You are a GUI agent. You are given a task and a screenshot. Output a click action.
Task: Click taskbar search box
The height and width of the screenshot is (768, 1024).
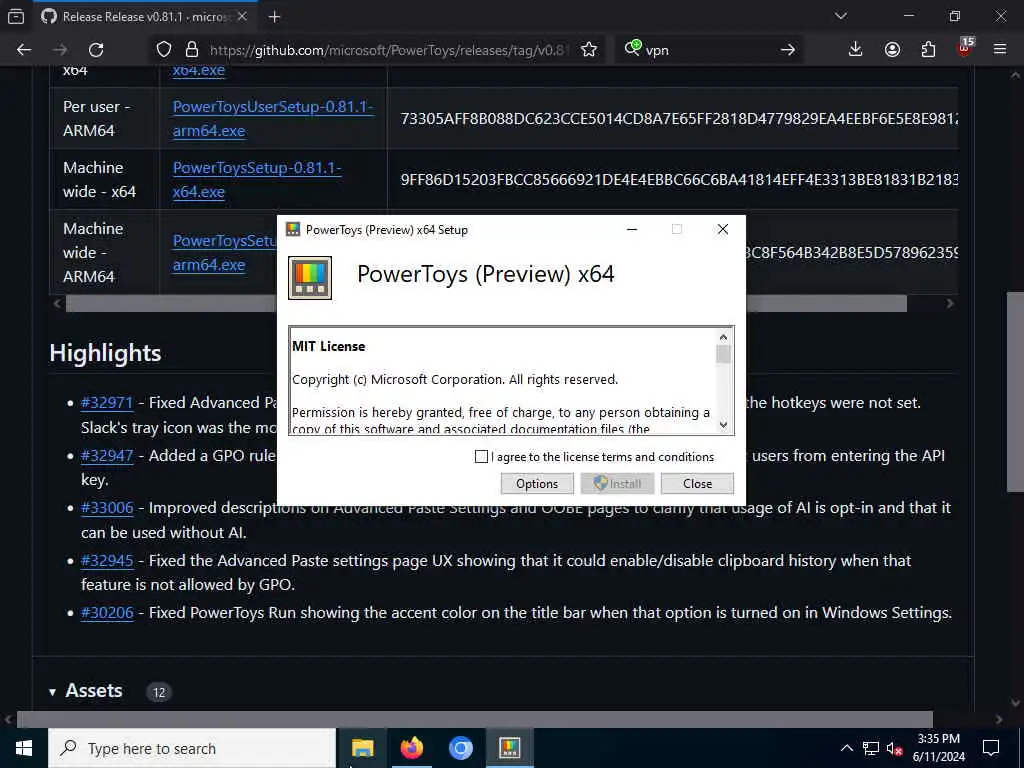(192, 748)
